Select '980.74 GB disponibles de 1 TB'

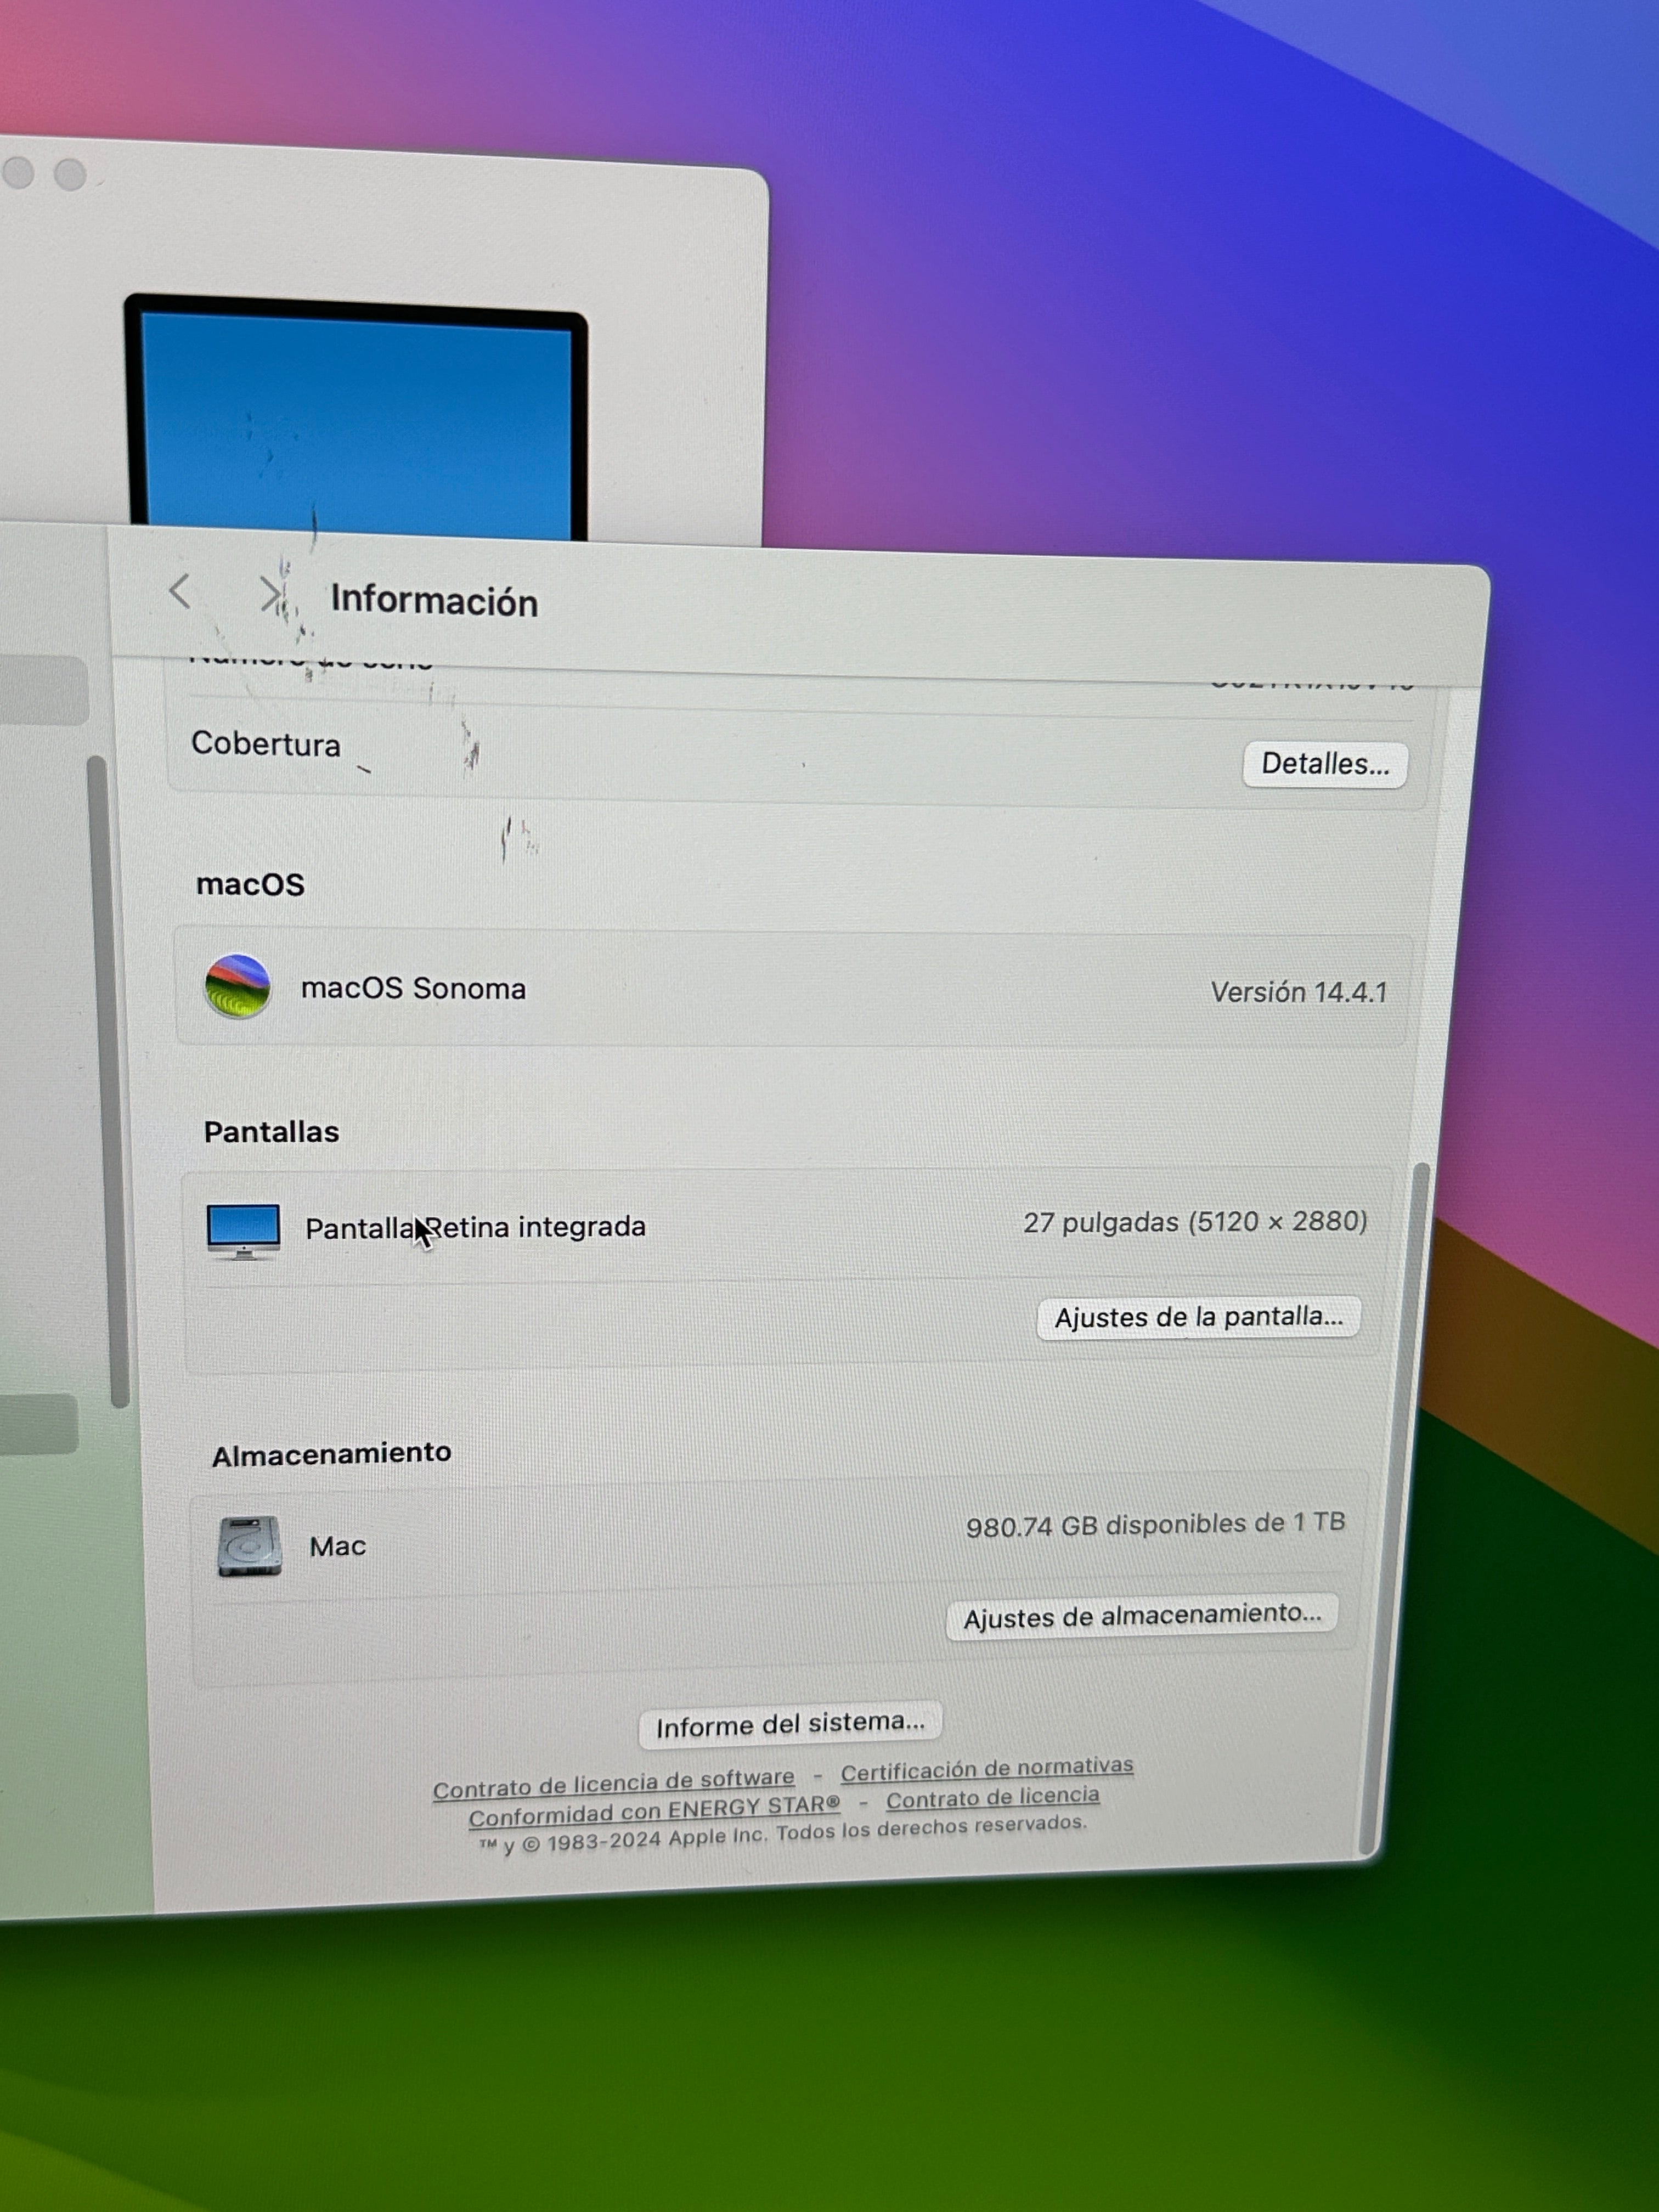tap(1155, 1524)
